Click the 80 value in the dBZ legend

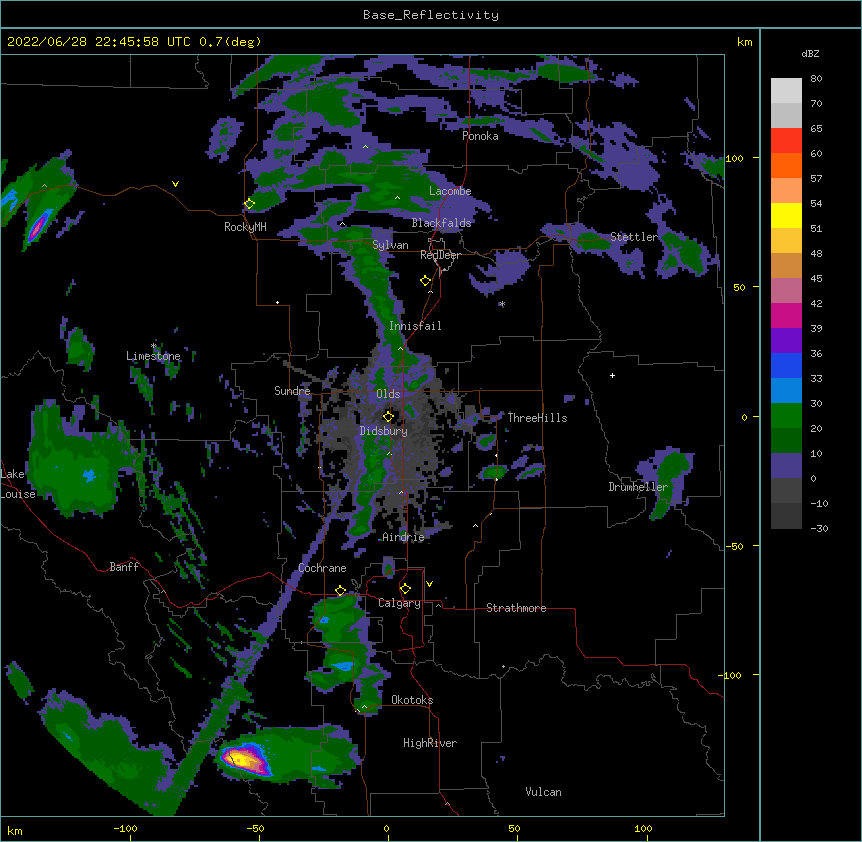pyautogui.click(x=816, y=79)
